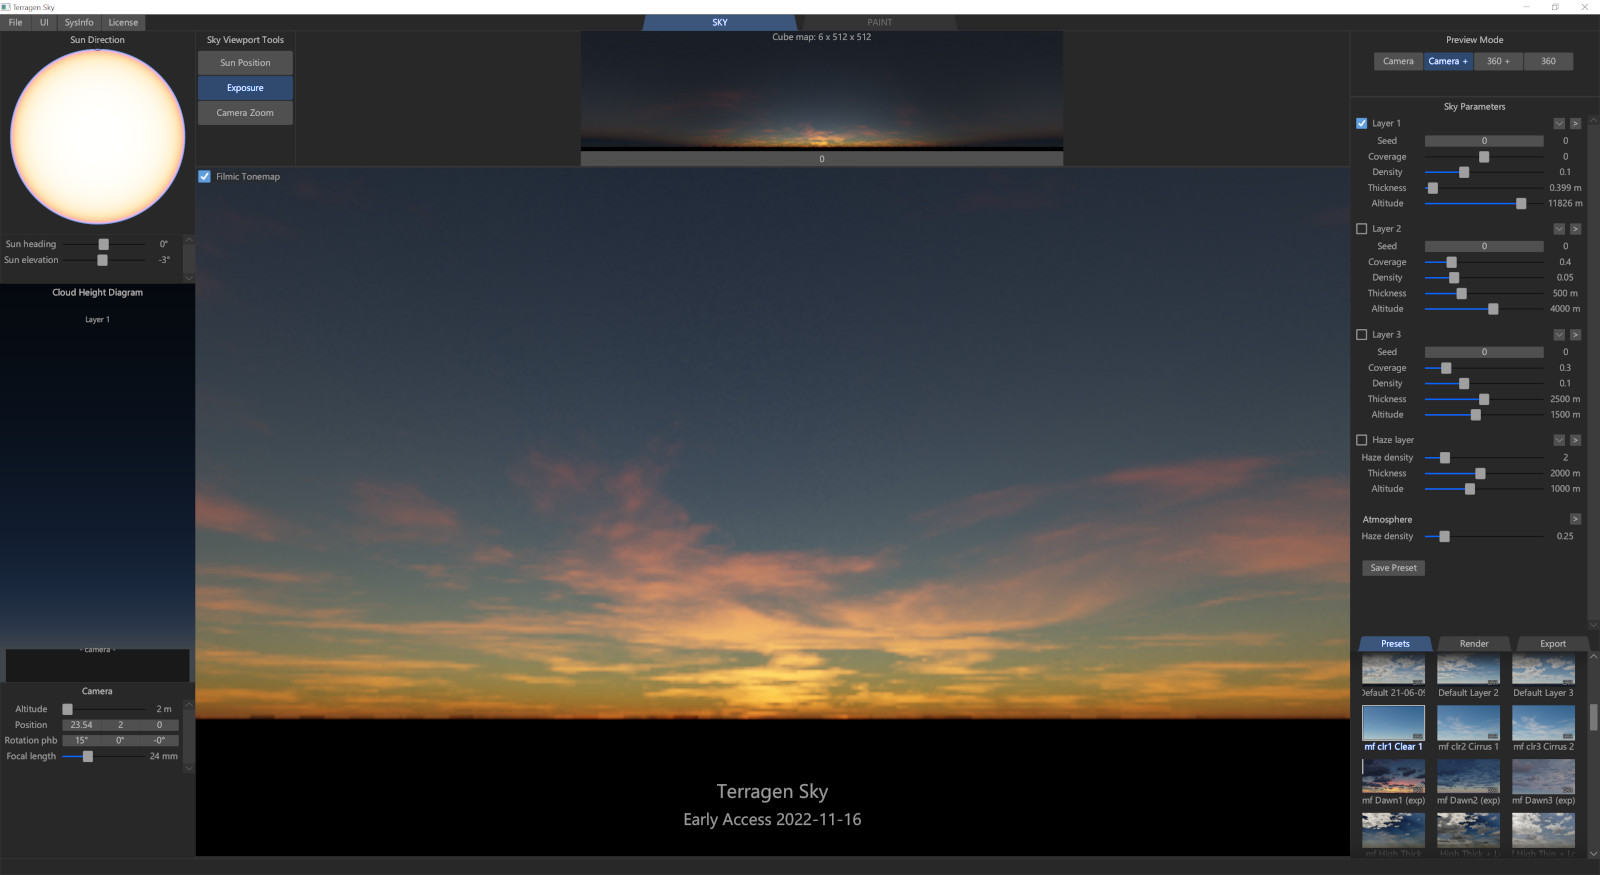1600x875 pixels.
Task: Click the '>' arrow button for Layer 2
Action: point(1575,229)
